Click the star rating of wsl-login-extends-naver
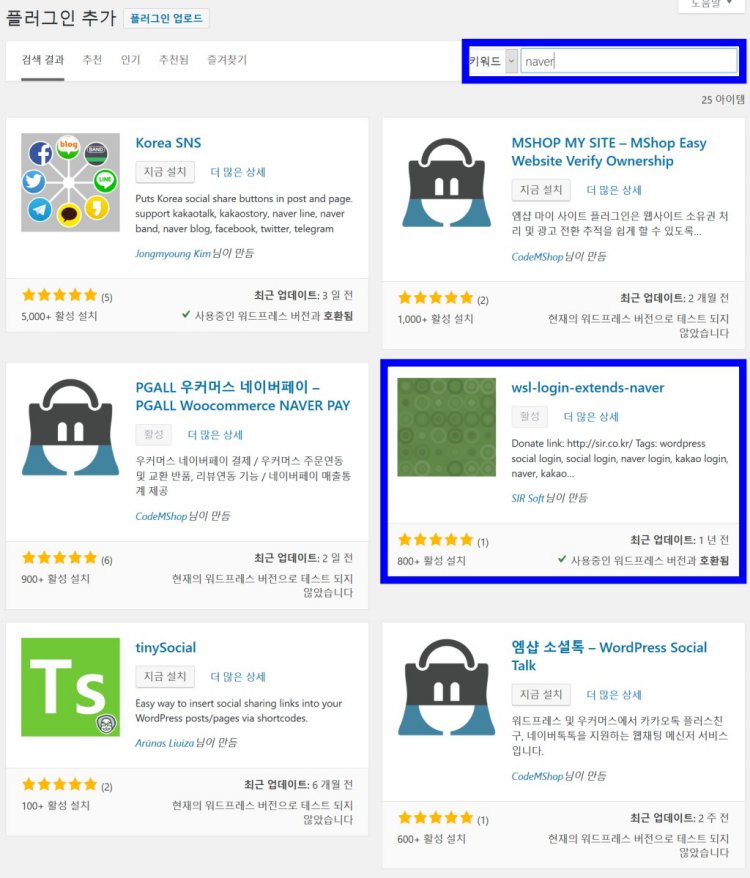The image size is (750, 878). click(435, 540)
